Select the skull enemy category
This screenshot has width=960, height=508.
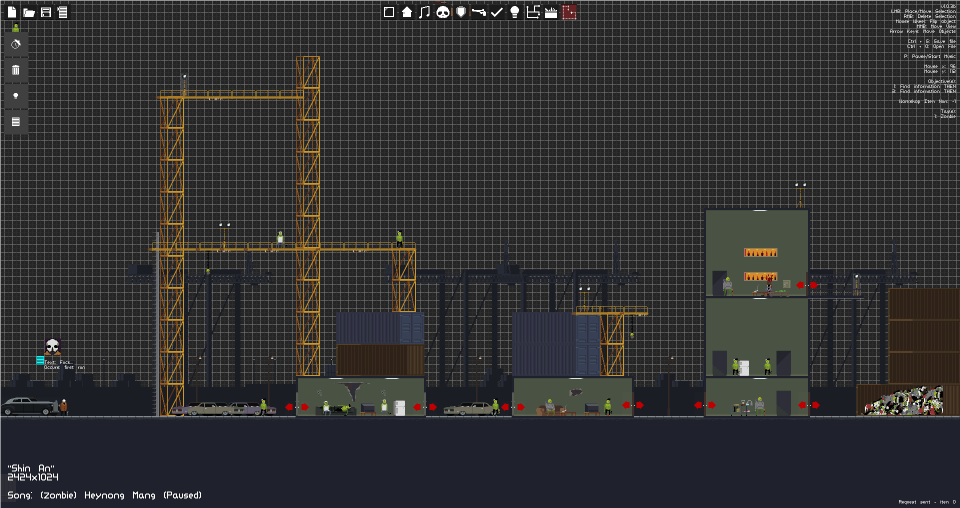pos(443,12)
